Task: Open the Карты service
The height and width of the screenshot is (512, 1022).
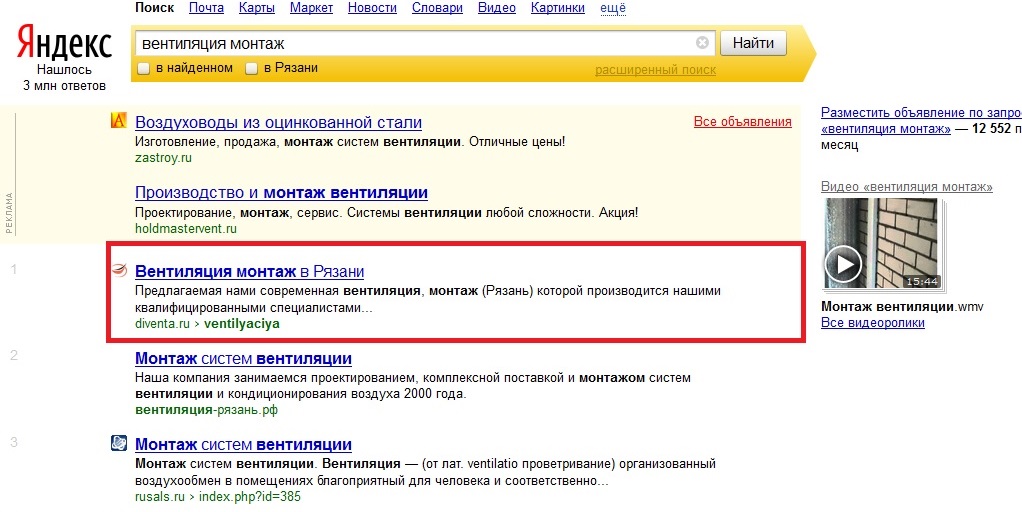Action: tap(257, 8)
